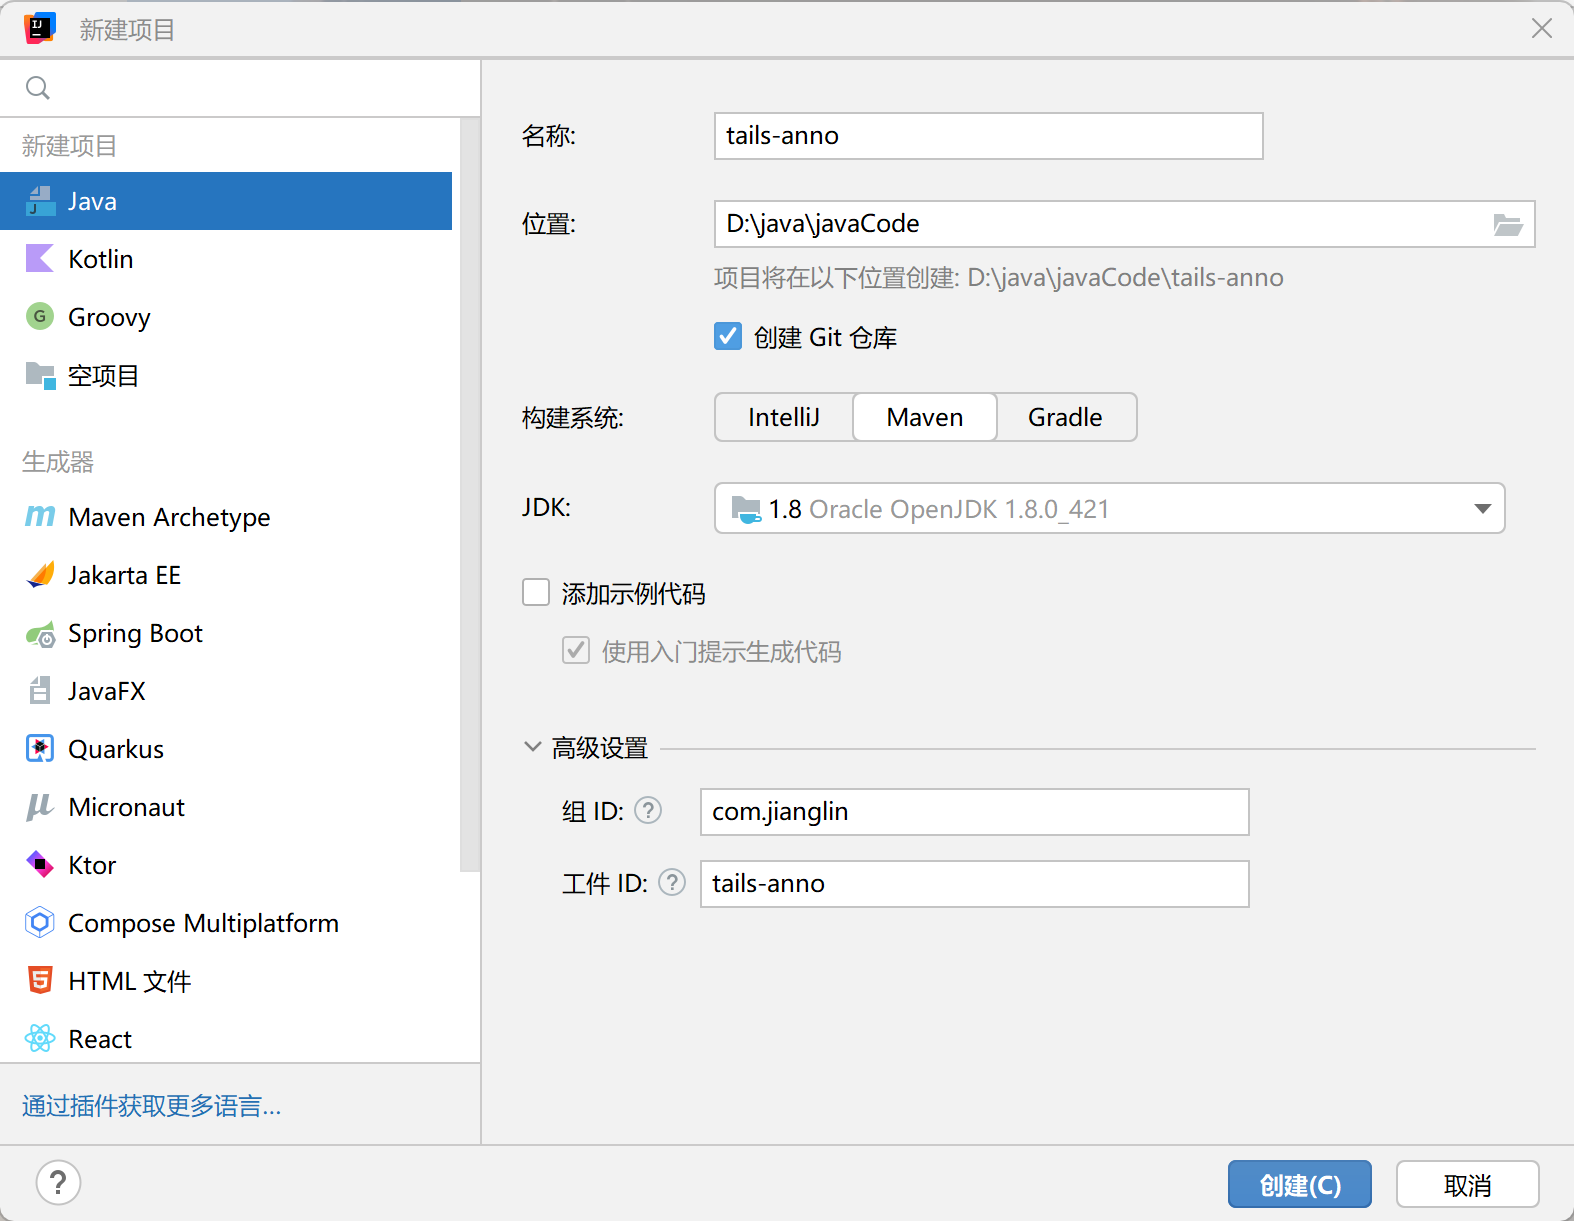The image size is (1574, 1221).
Task: Choose JavaFX generator
Action: click(226, 691)
